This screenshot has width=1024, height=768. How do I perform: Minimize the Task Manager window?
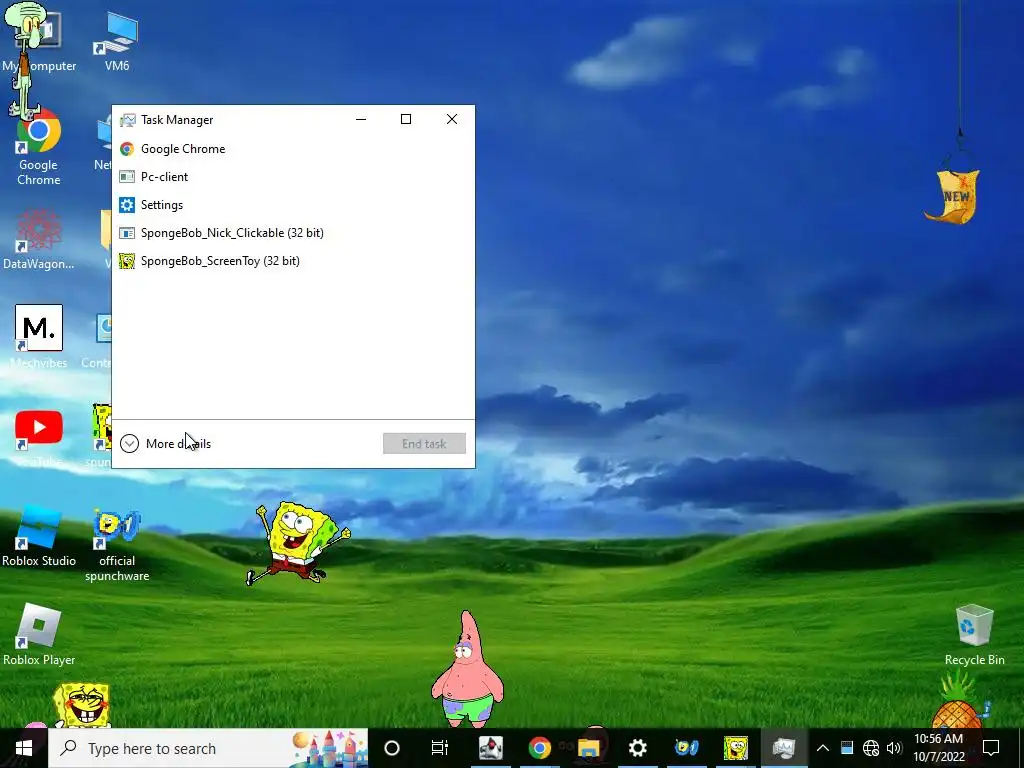click(361, 120)
